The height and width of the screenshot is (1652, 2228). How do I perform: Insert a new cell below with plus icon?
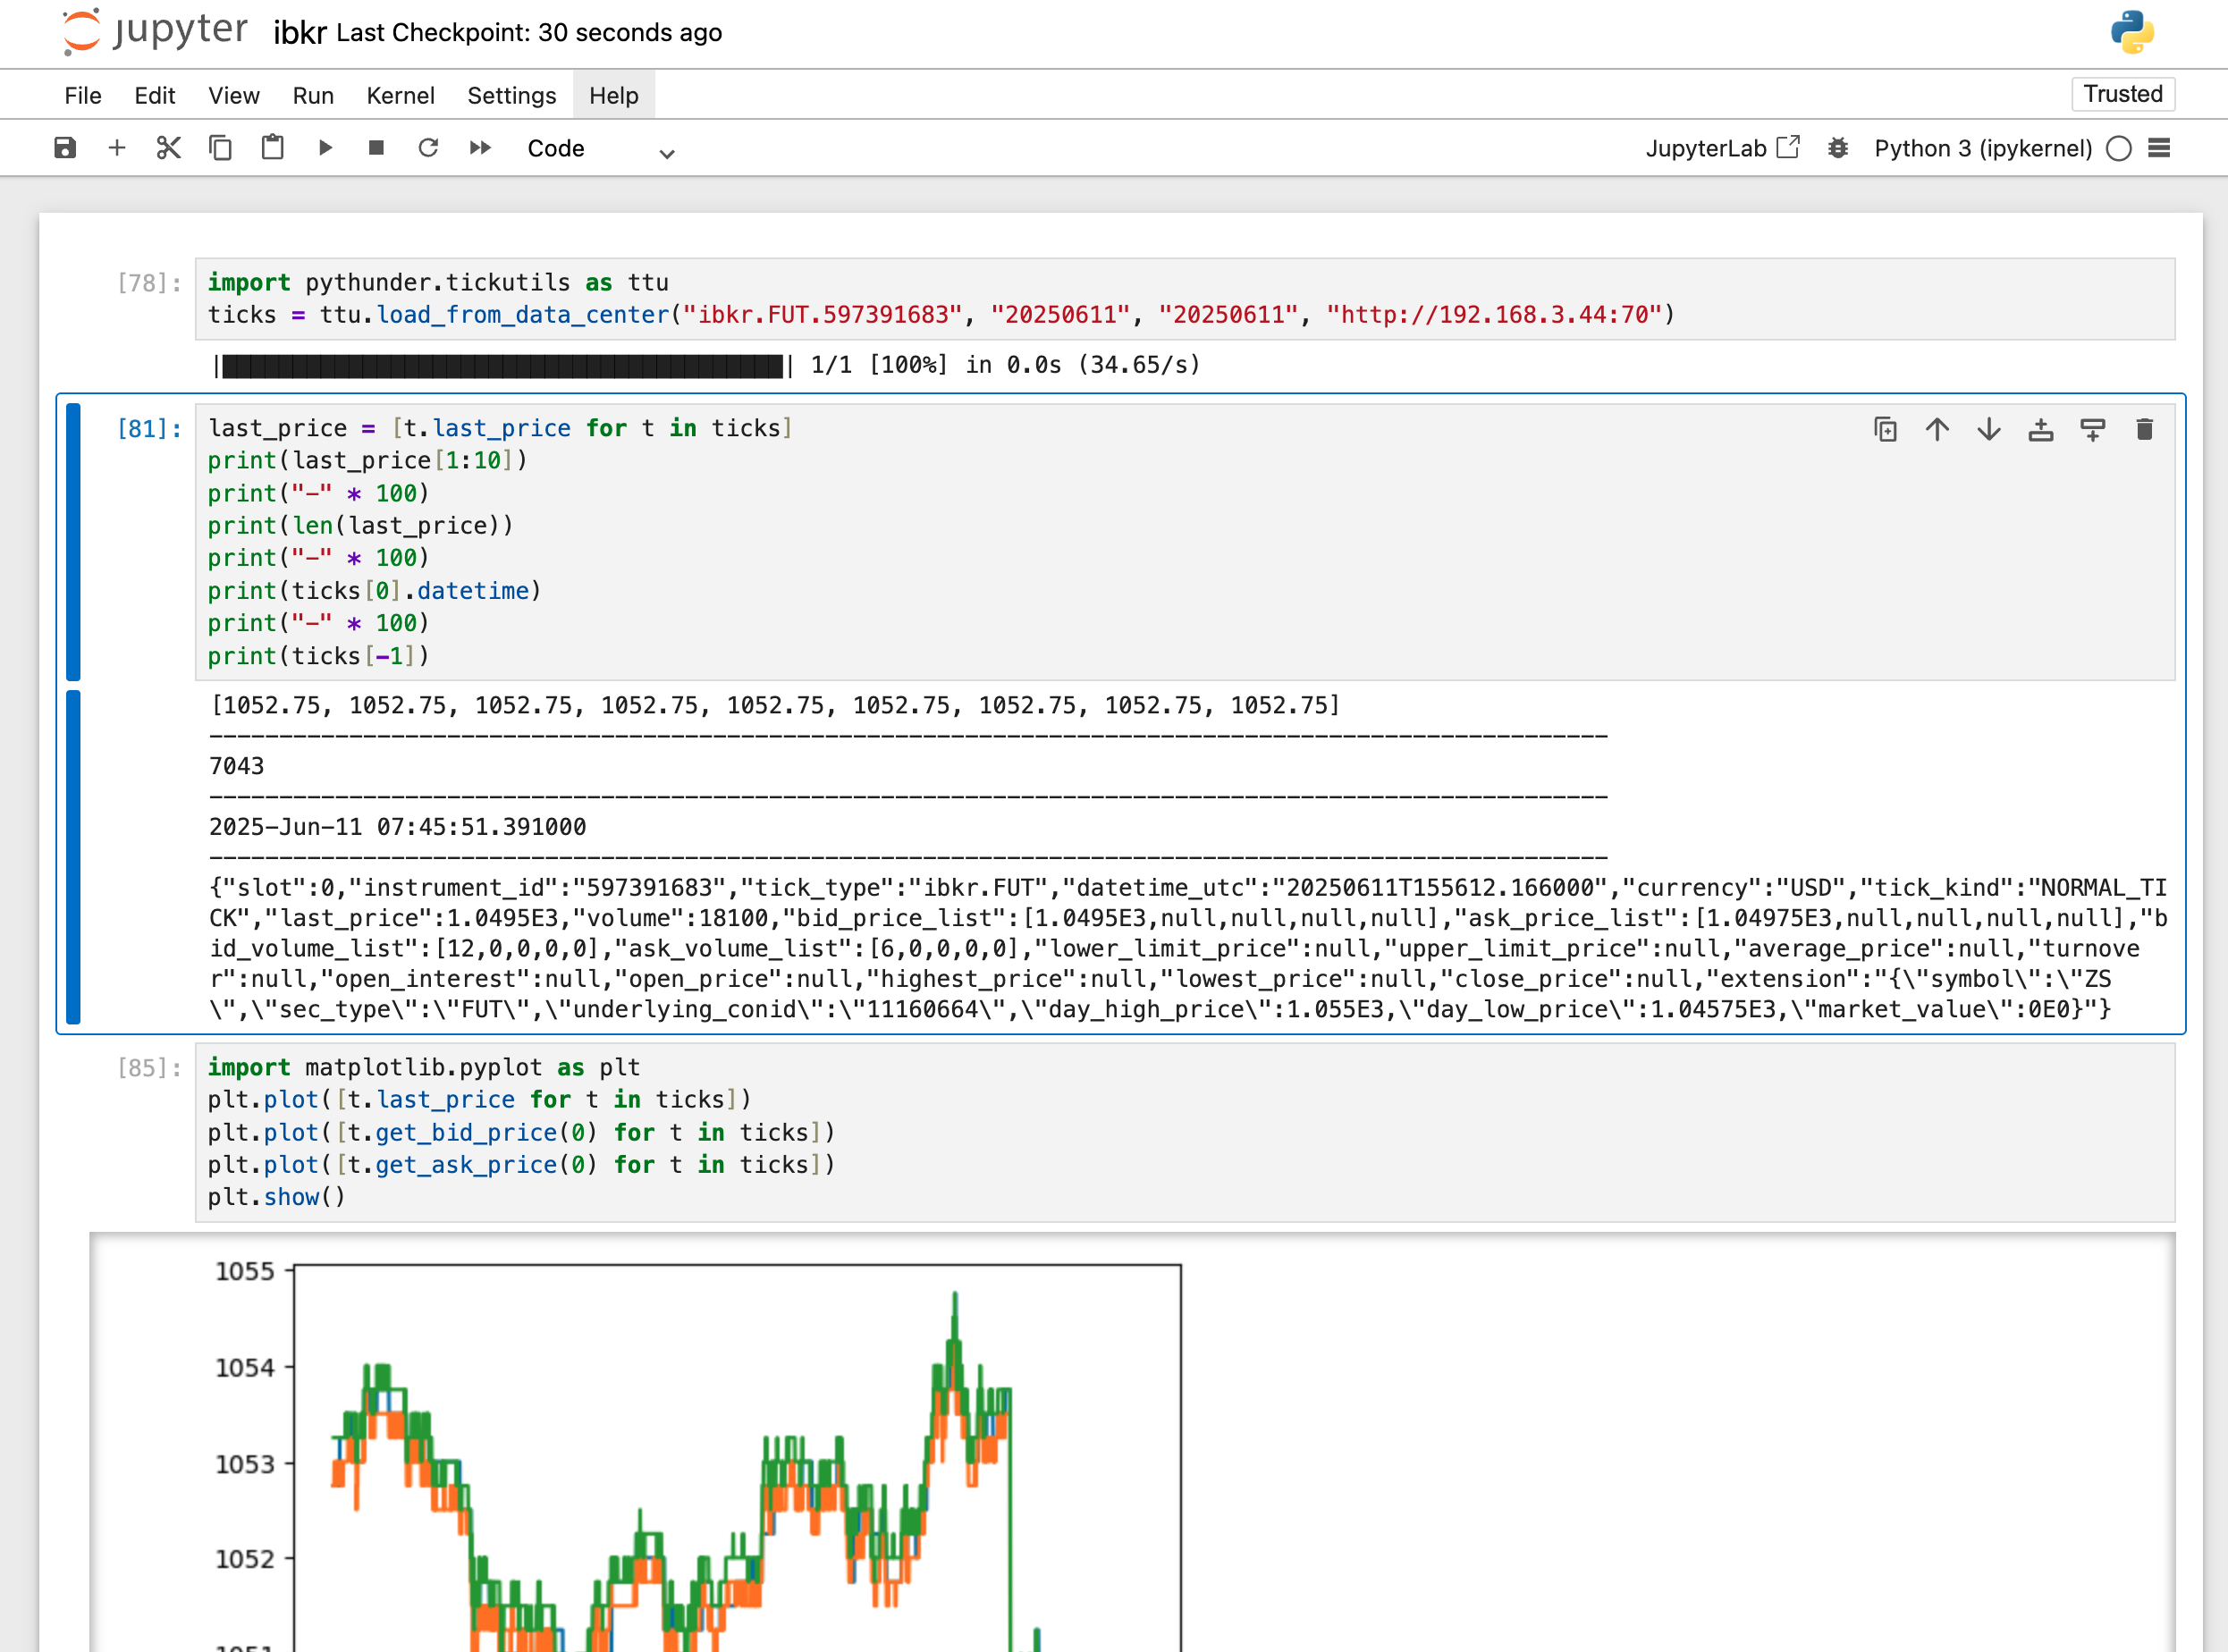tap(117, 148)
